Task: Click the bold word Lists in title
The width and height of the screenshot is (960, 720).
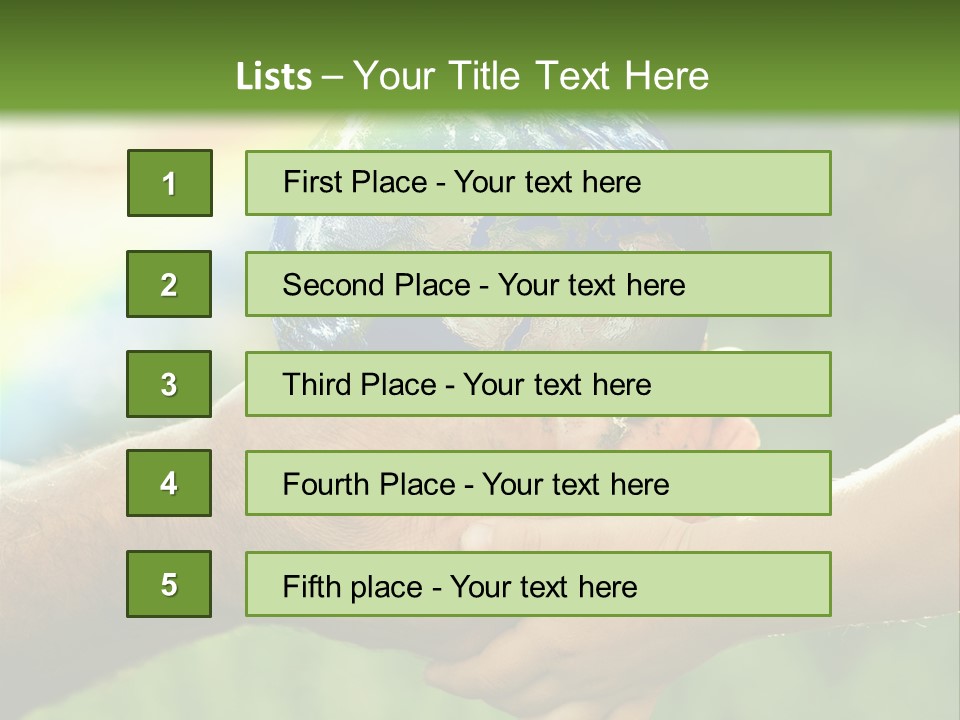Action: [274, 77]
